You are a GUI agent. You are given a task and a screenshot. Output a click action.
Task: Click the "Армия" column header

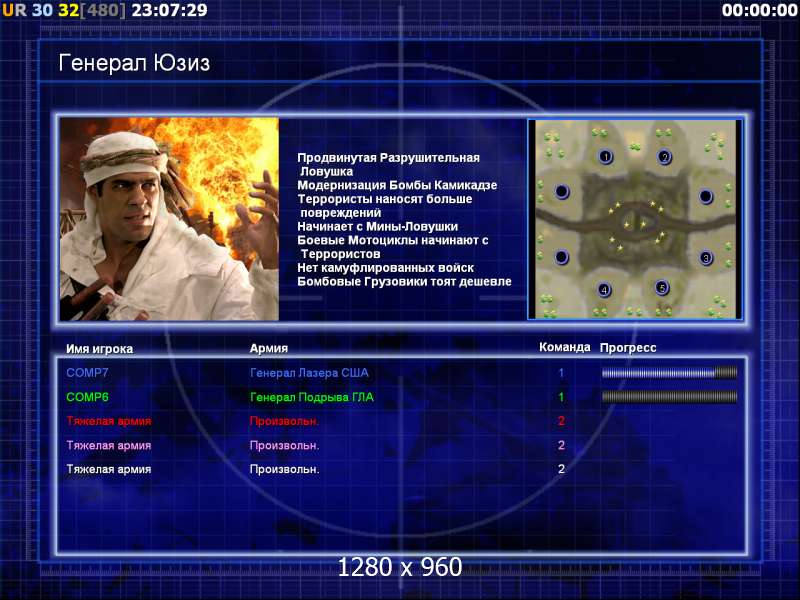(x=269, y=348)
